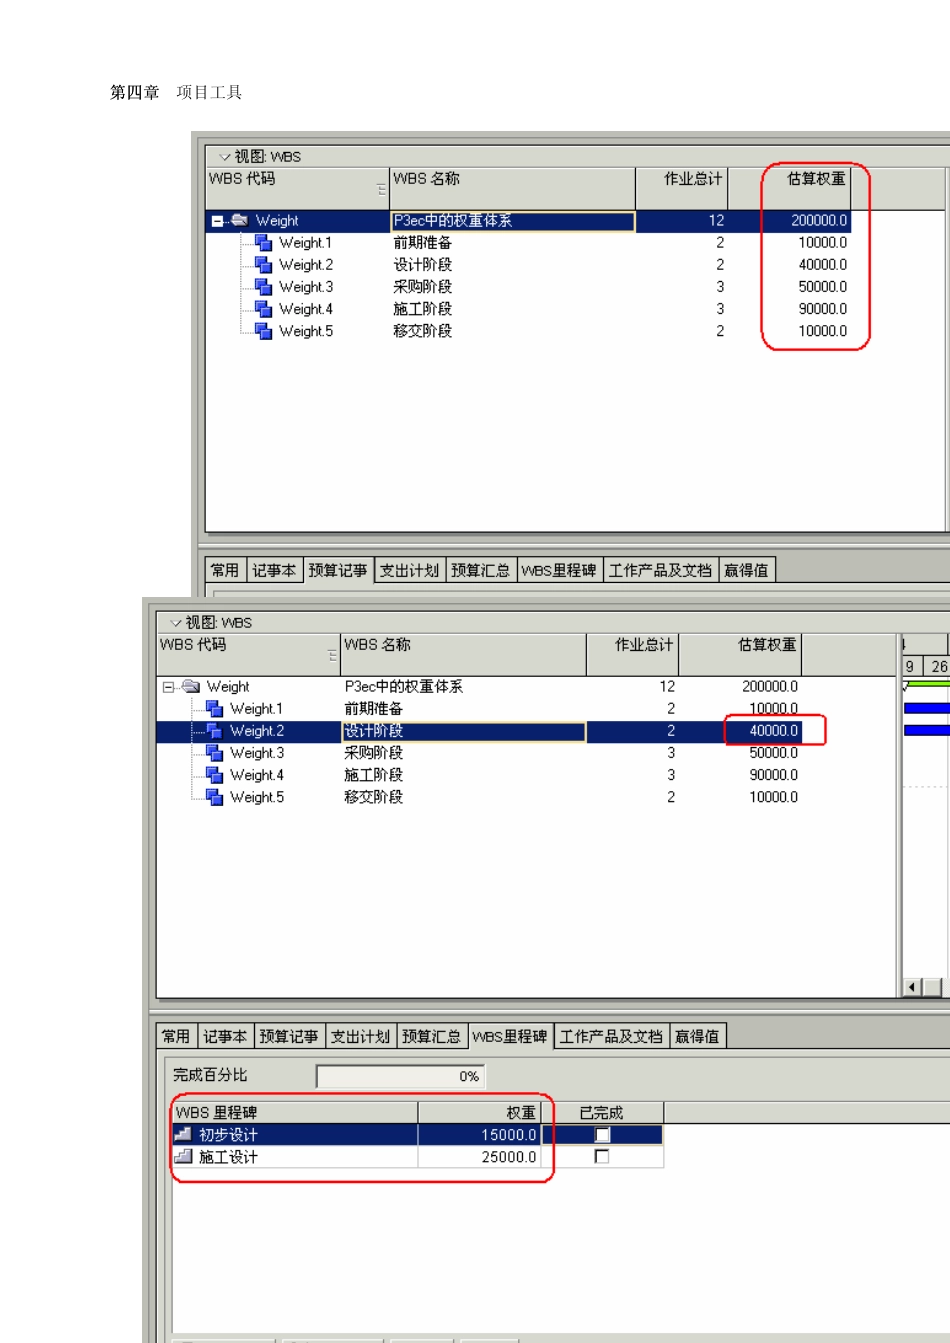Collapse the Weight root node in the lower window

tap(169, 687)
